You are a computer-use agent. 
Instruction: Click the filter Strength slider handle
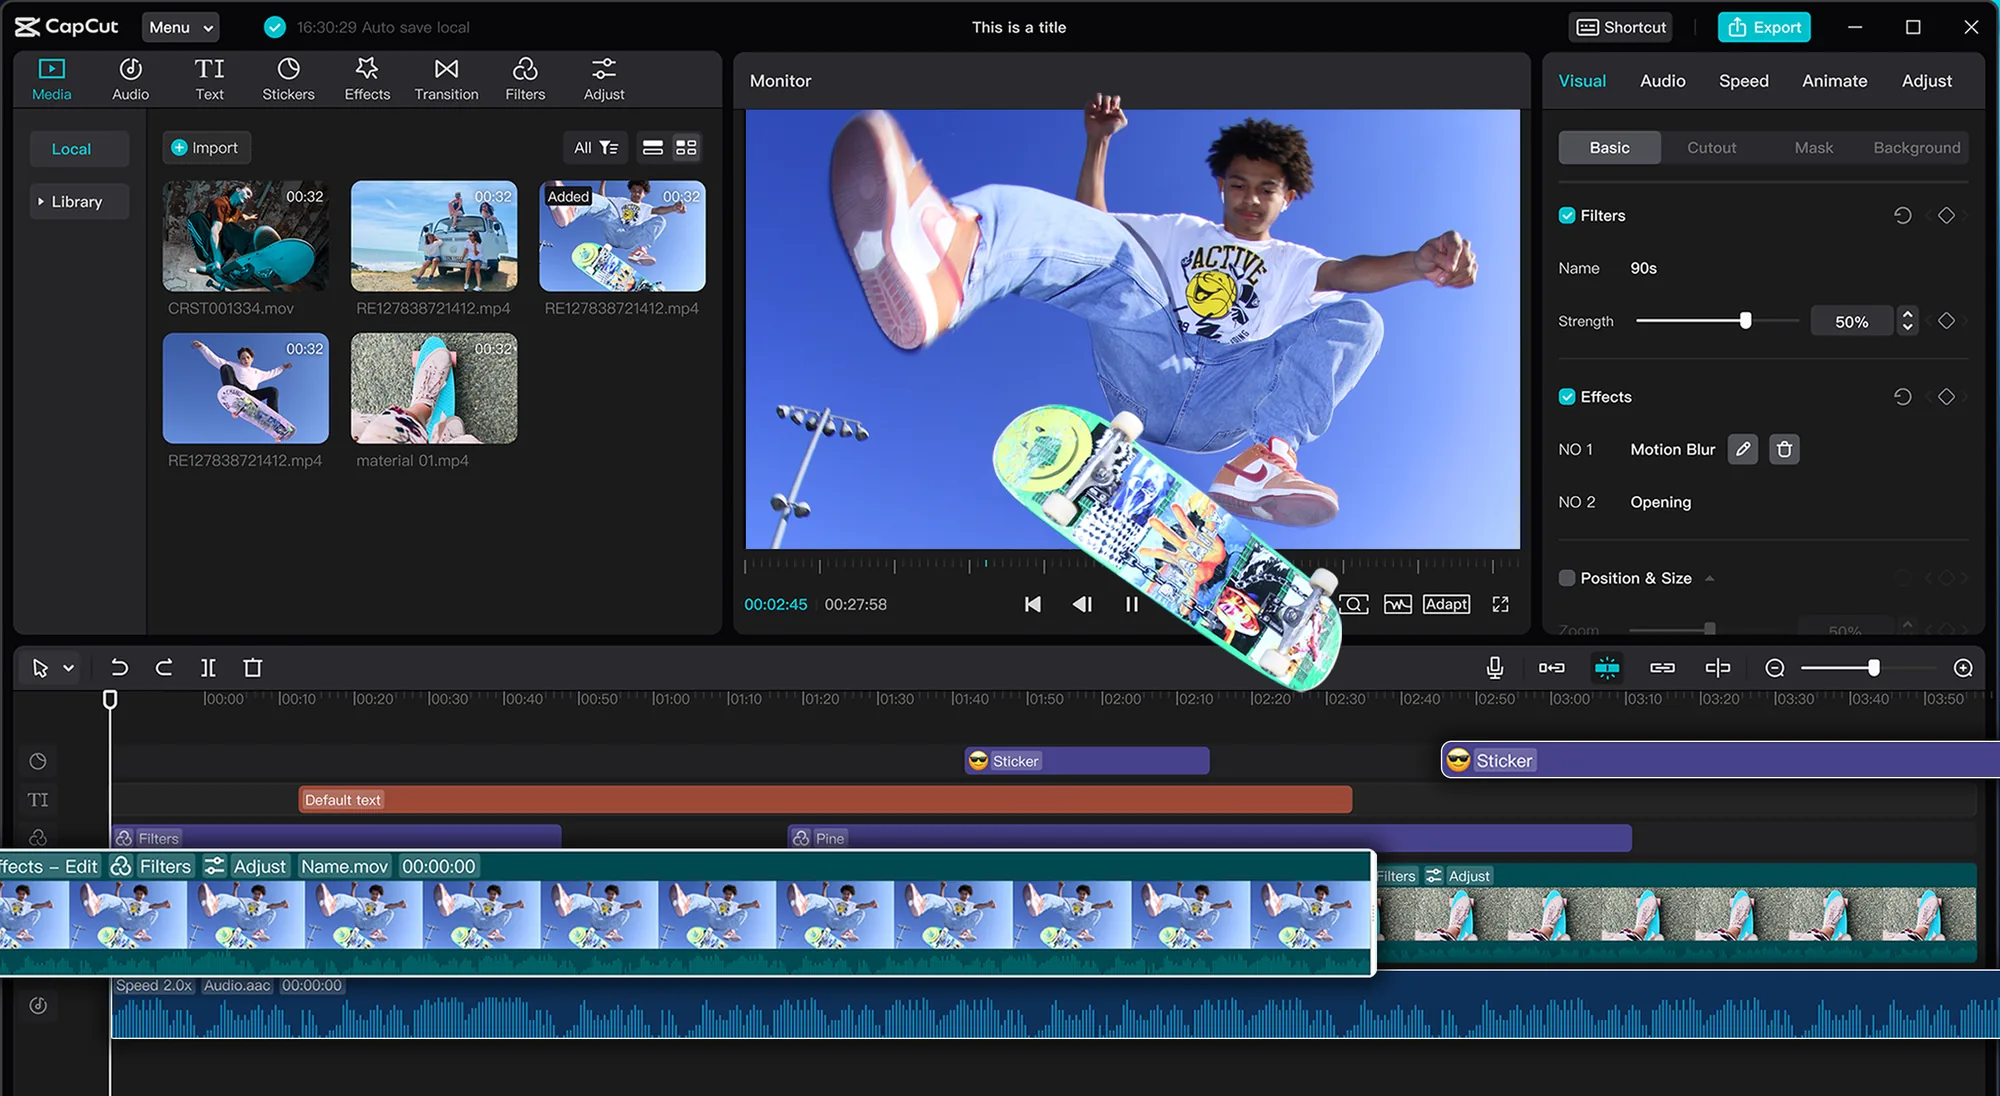[x=1745, y=321]
